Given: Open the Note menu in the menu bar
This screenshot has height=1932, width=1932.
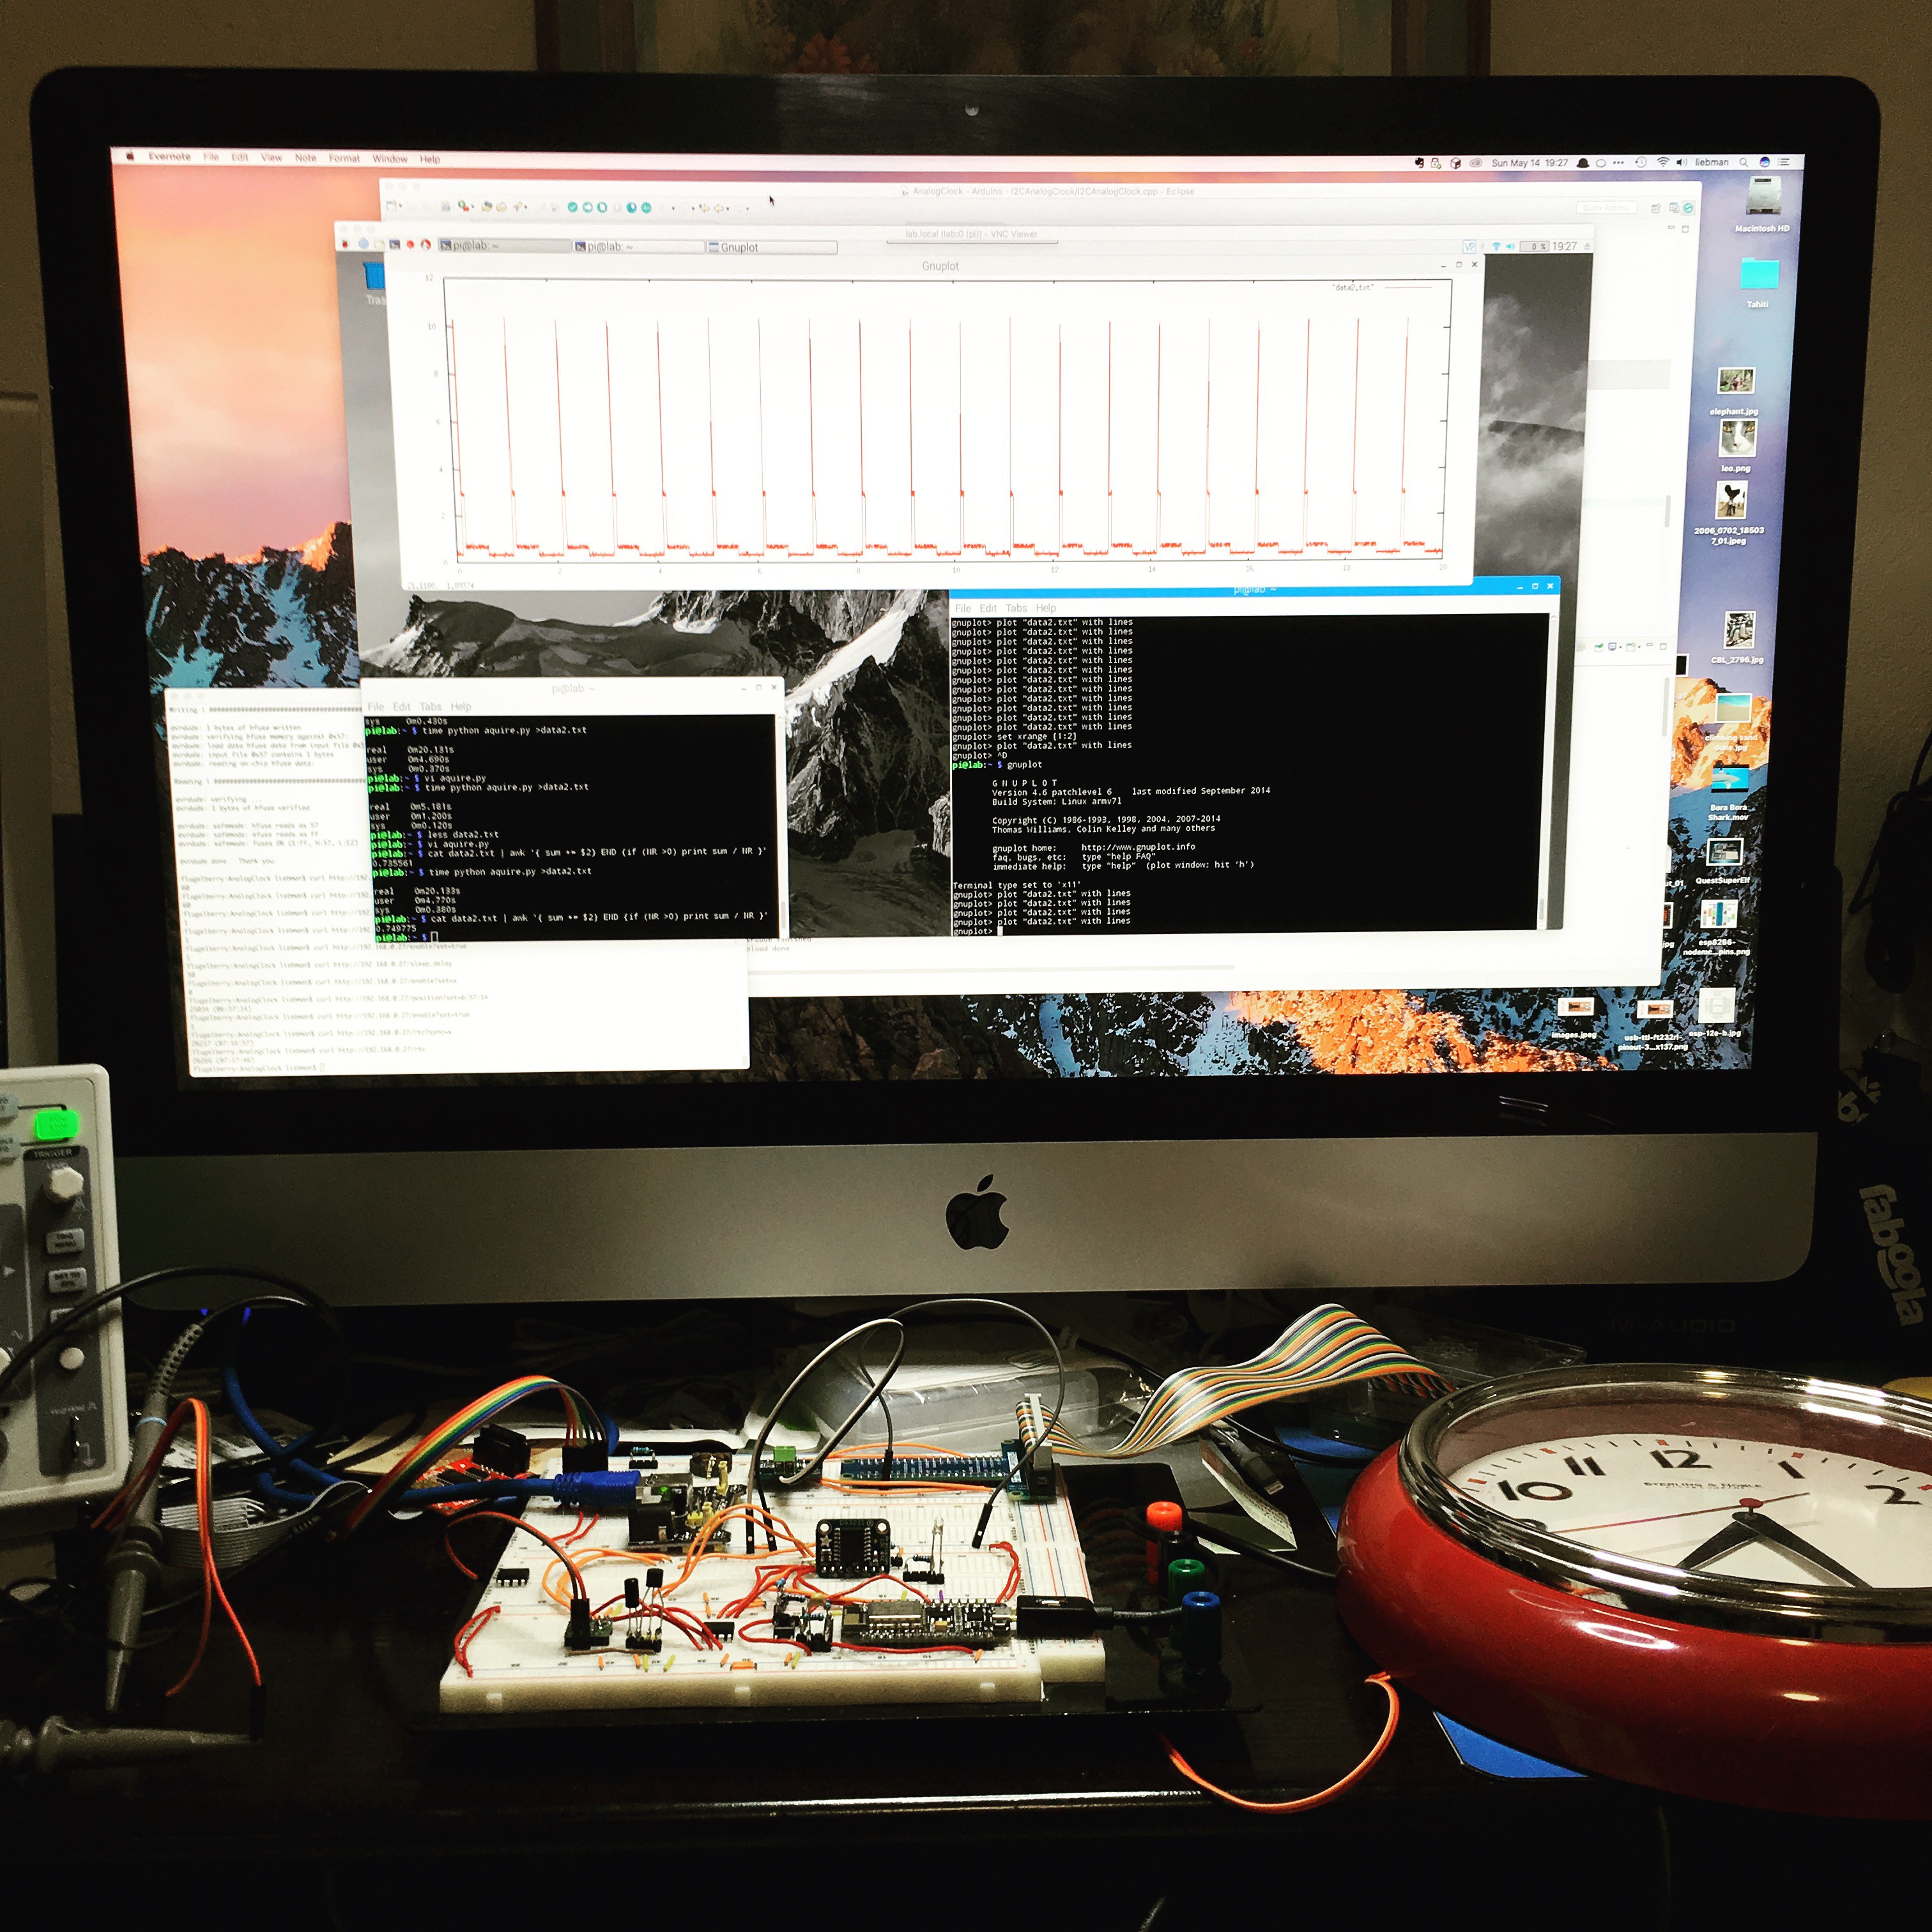Looking at the screenshot, I should [x=305, y=158].
